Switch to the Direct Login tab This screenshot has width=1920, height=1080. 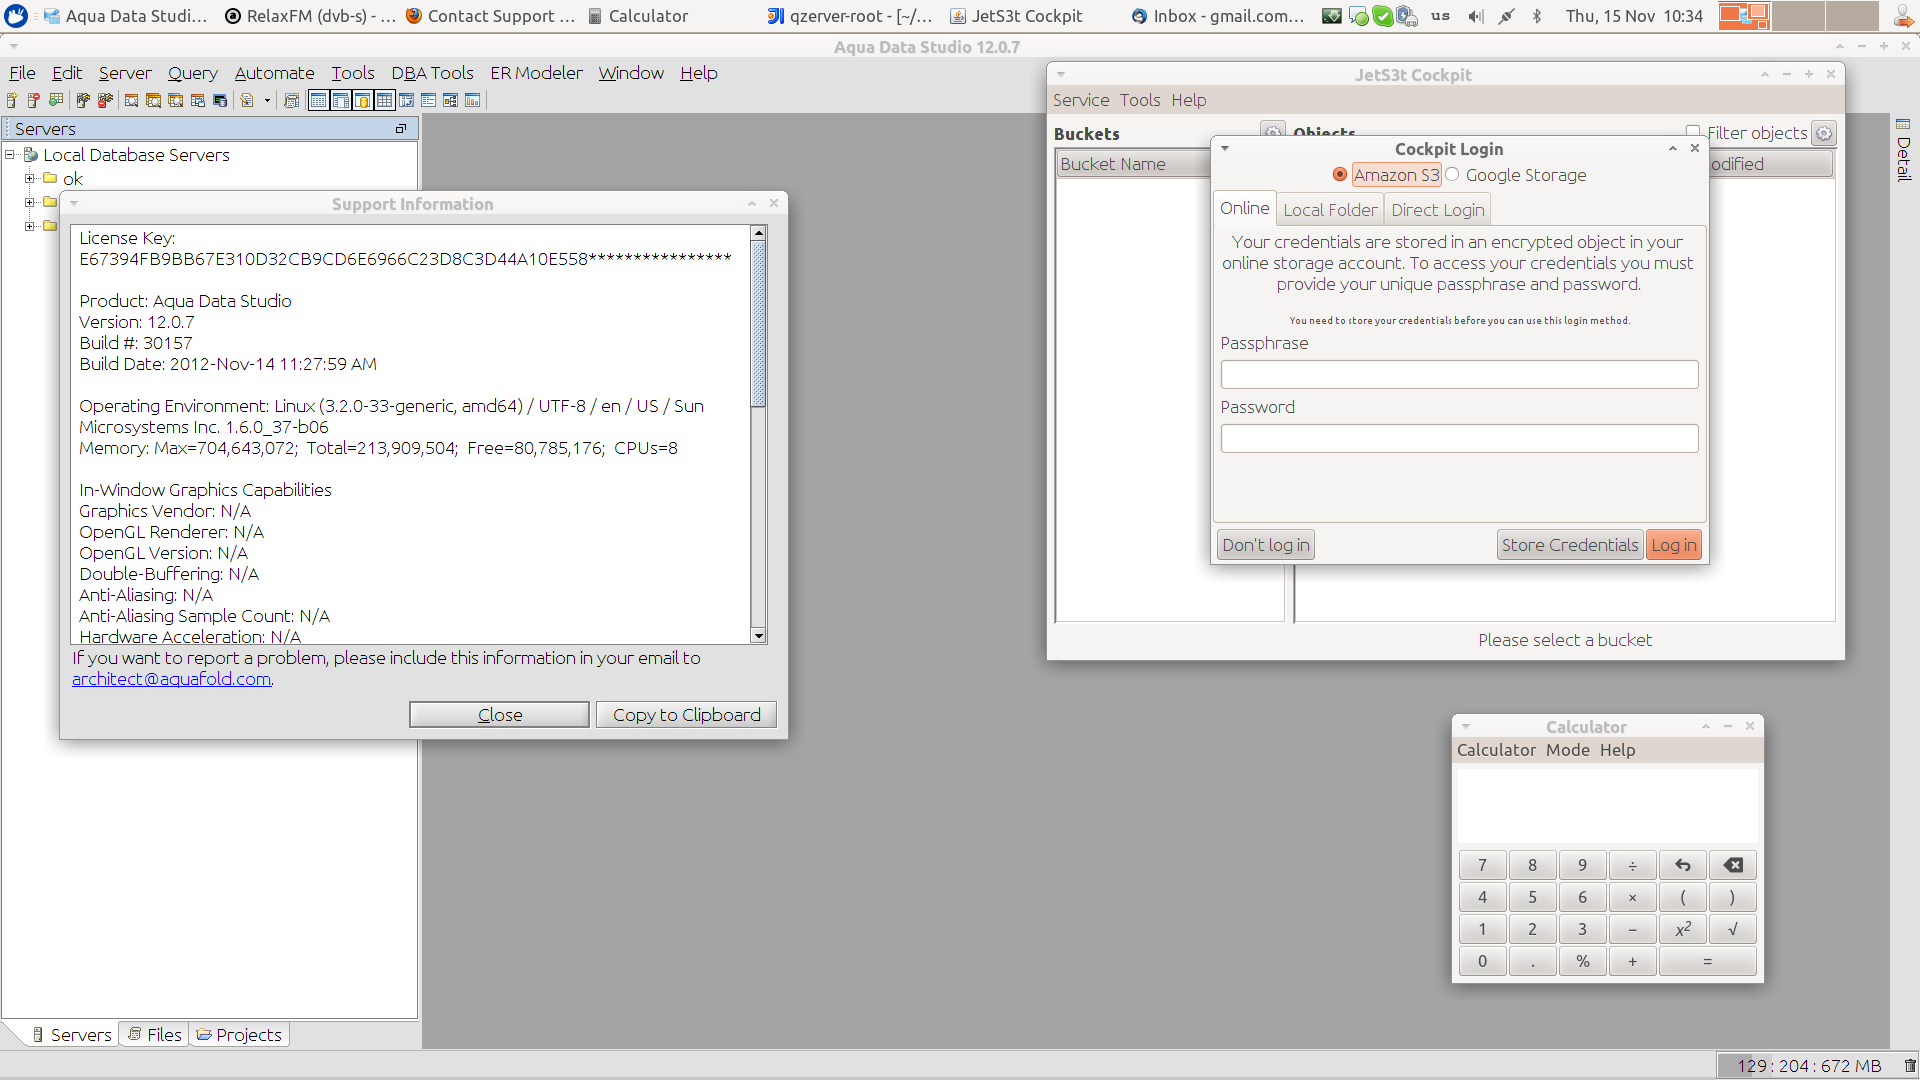1437,210
